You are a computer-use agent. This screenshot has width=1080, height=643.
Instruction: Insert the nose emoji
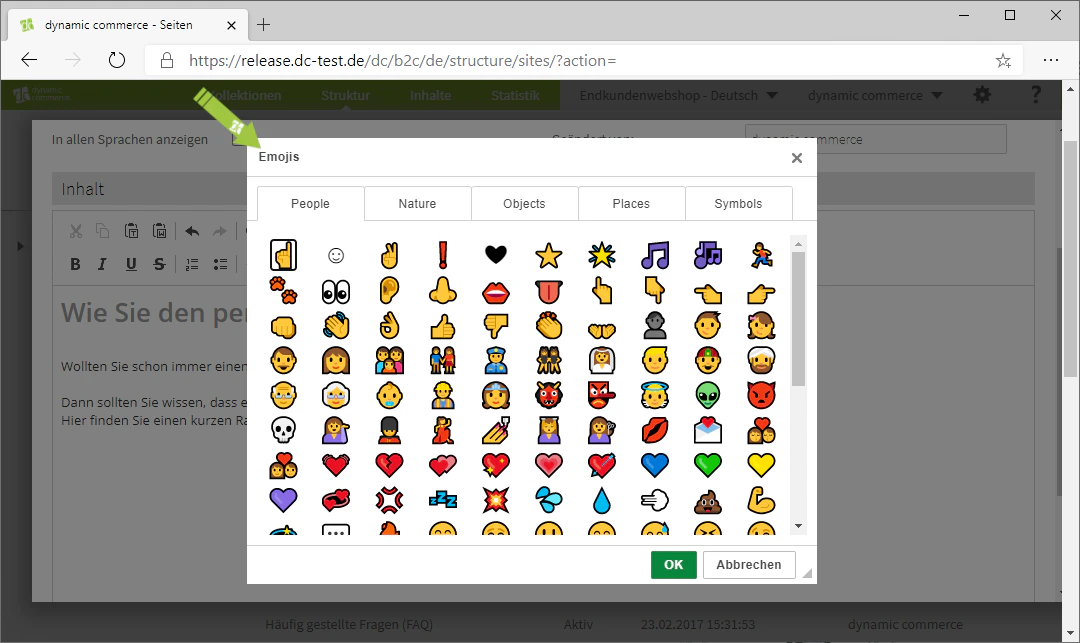click(x=443, y=291)
